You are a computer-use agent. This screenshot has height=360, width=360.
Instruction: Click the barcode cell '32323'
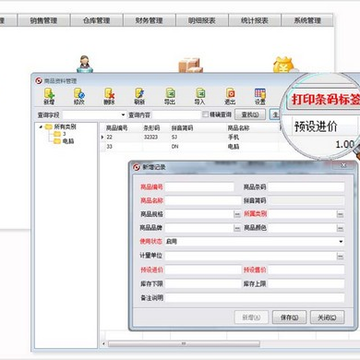[x=151, y=137]
